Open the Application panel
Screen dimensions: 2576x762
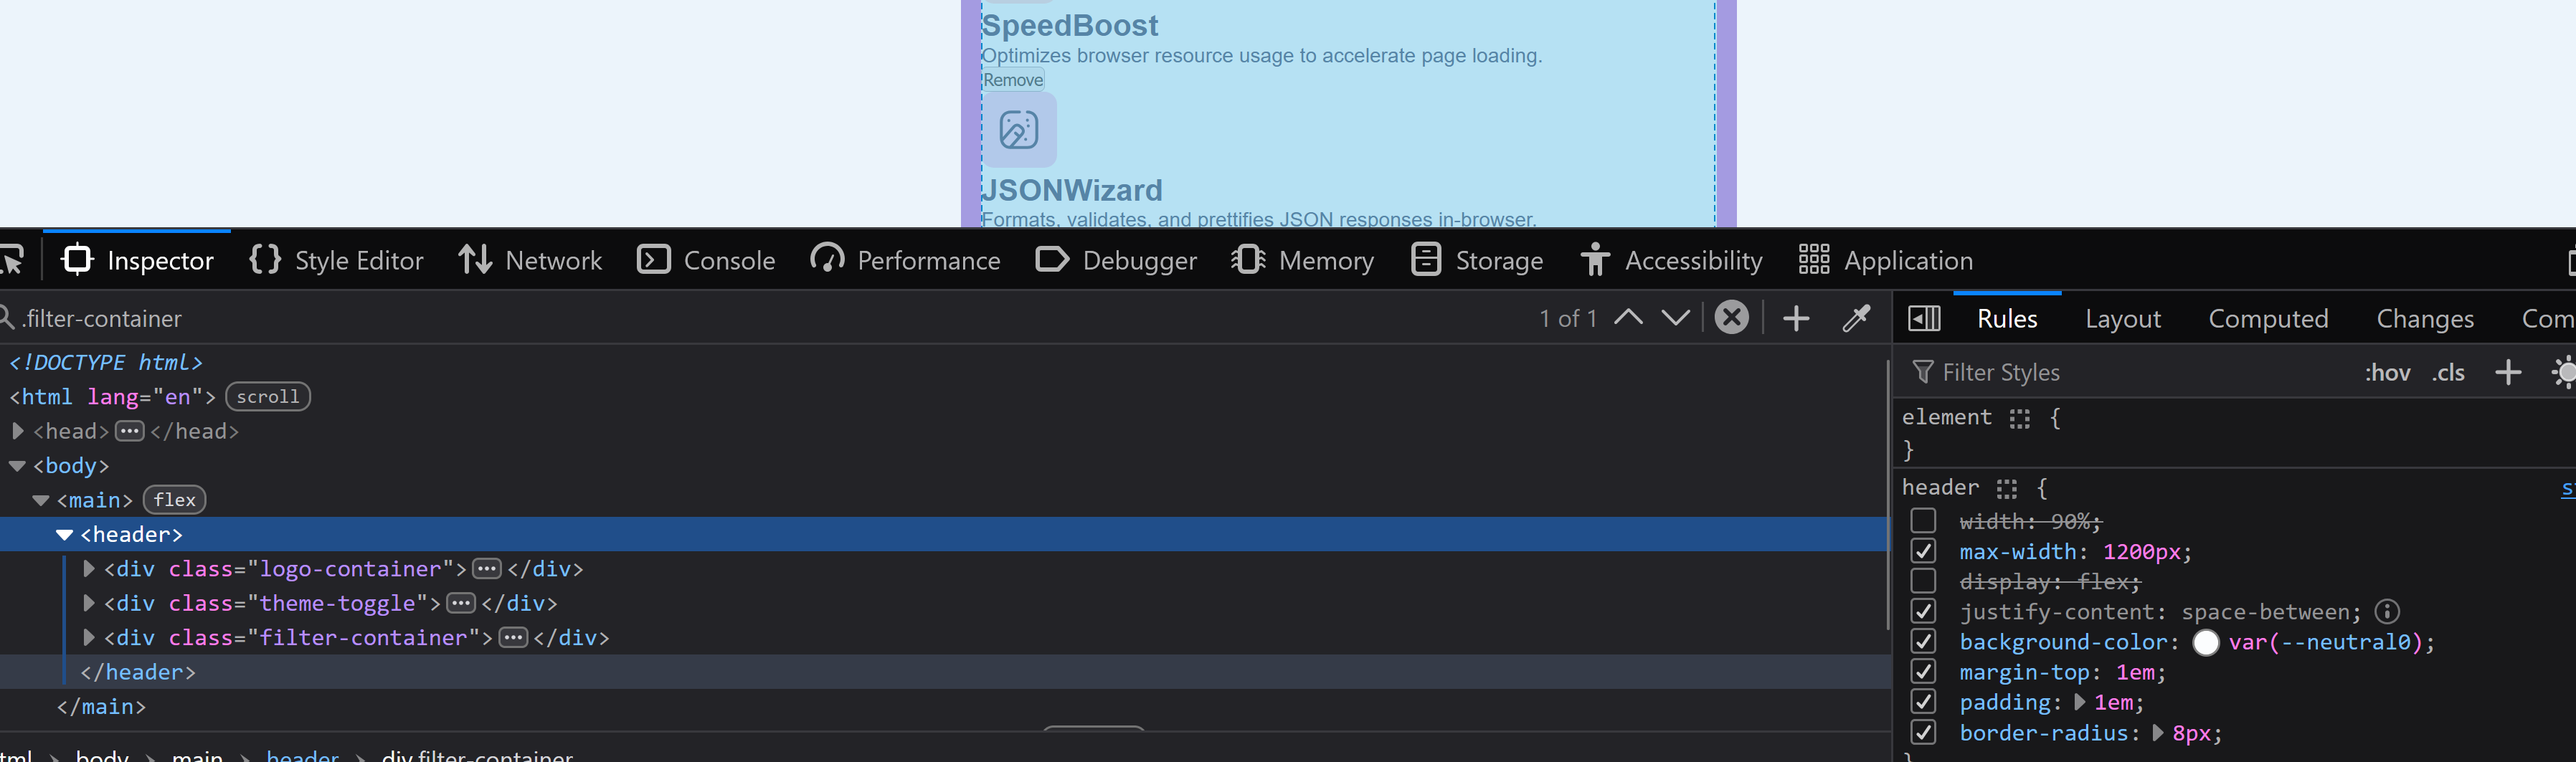click(1885, 260)
